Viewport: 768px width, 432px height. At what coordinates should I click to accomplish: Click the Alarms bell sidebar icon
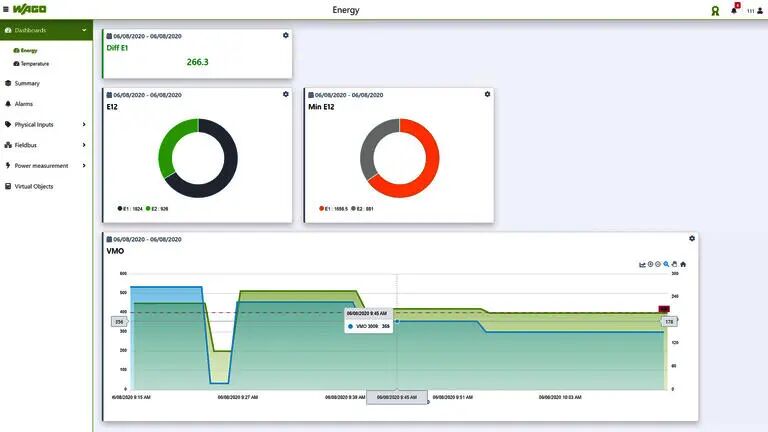[x=8, y=104]
